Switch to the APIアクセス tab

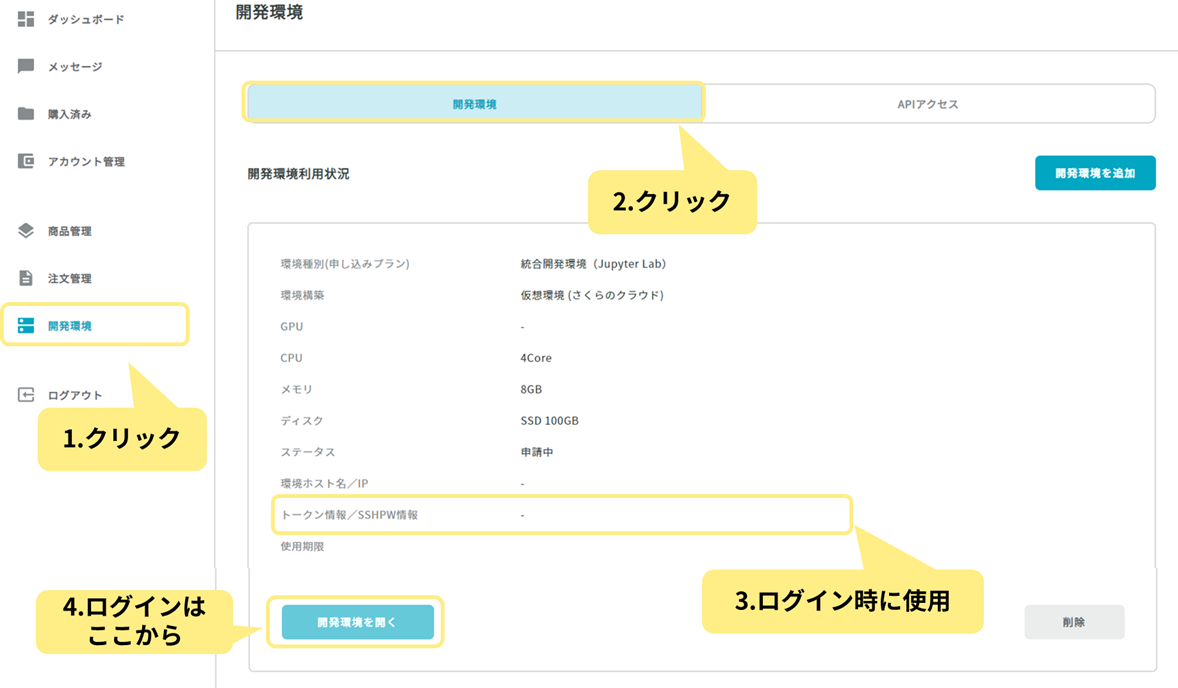point(928,104)
